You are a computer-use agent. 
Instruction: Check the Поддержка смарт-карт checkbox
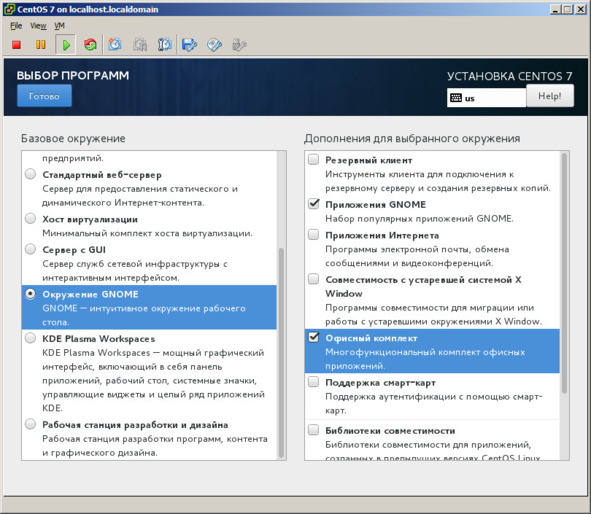(x=314, y=382)
